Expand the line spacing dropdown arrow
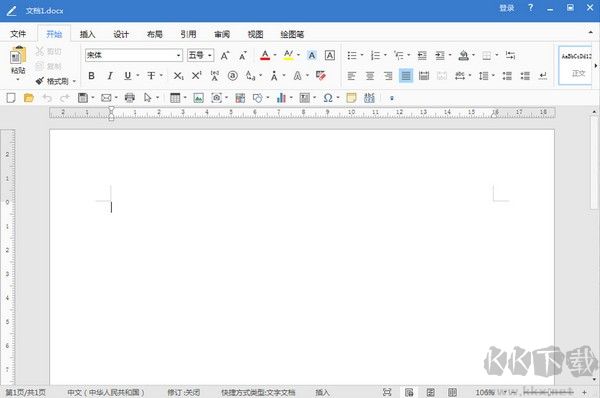This screenshot has height=398, width=600. coord(493,75)
